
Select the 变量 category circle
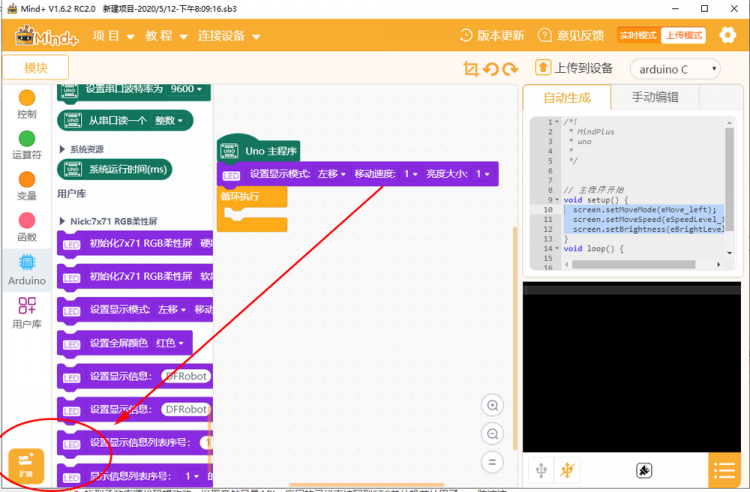point(27,180)
